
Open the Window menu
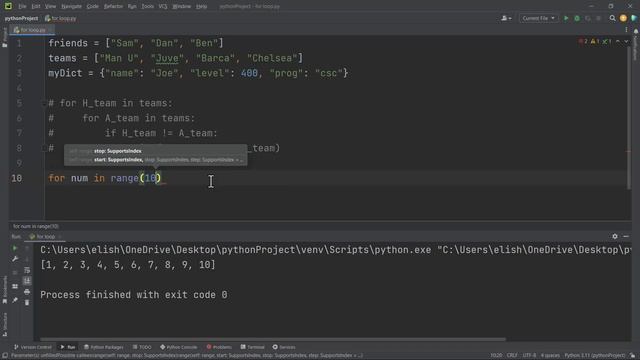(182, 6)
